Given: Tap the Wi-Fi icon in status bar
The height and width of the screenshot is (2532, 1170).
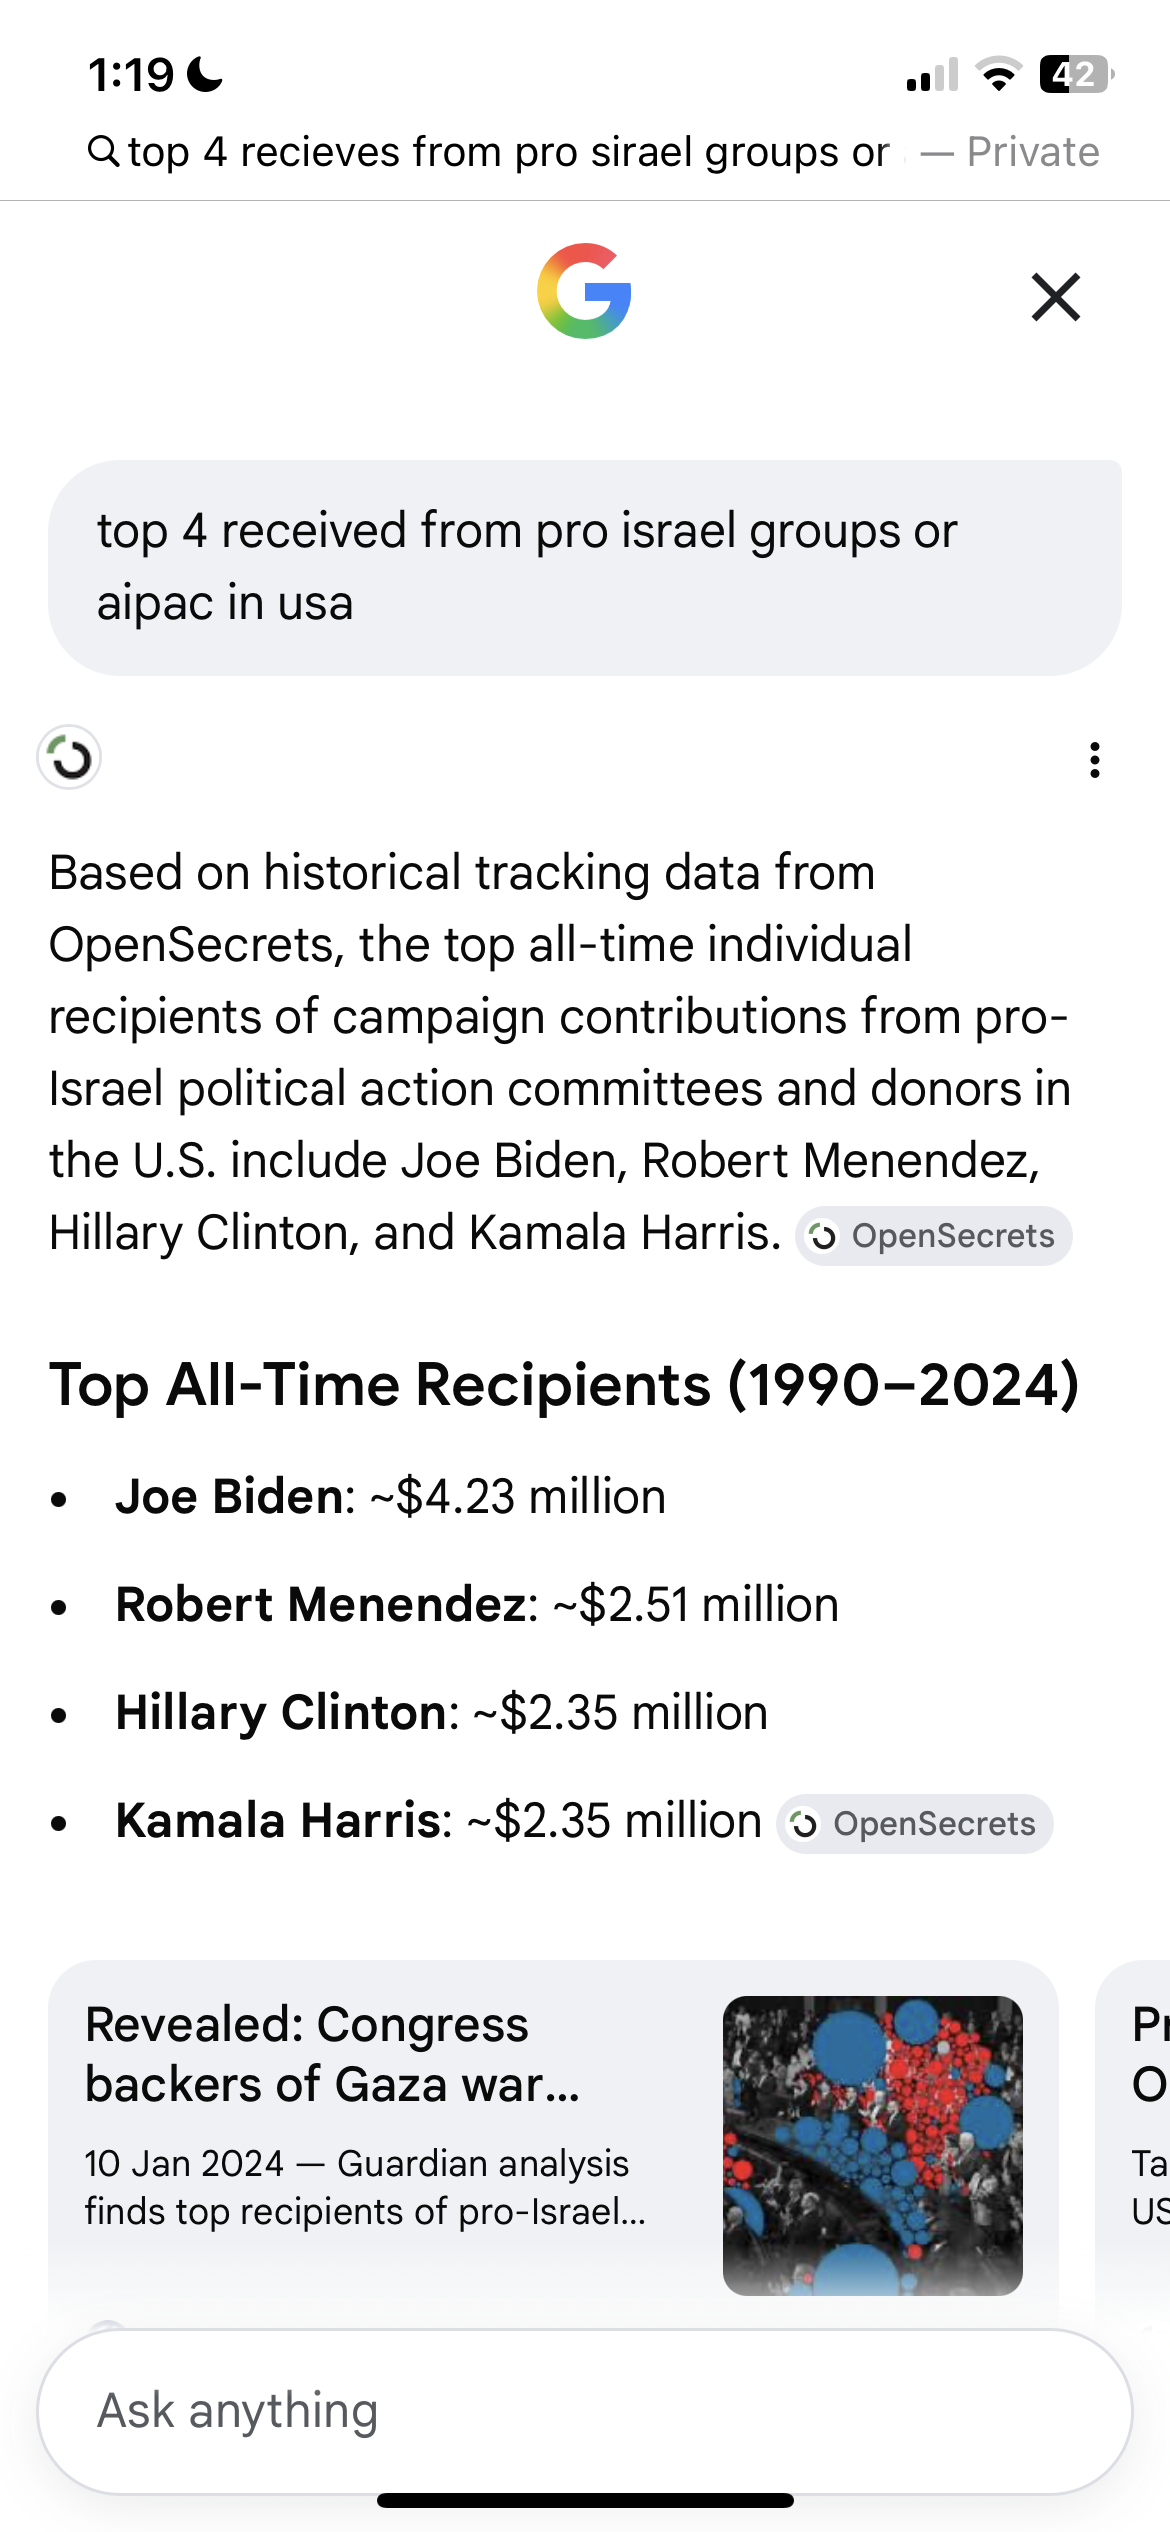Looking at the screenshot, I should [x=998, y=75].
